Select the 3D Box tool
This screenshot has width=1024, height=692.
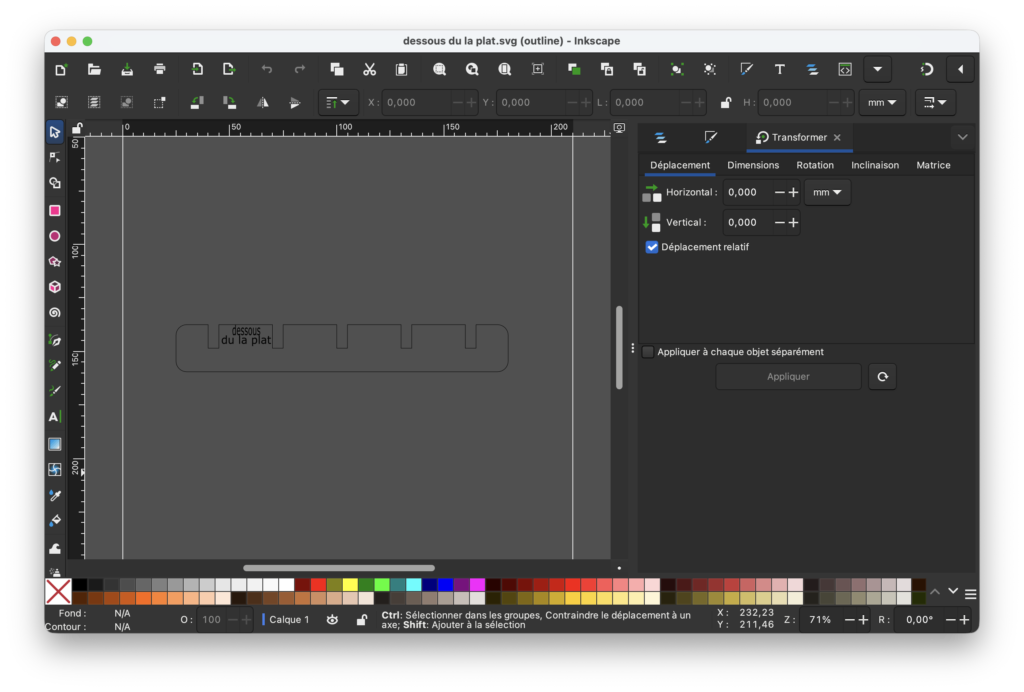tap(55, 287)
